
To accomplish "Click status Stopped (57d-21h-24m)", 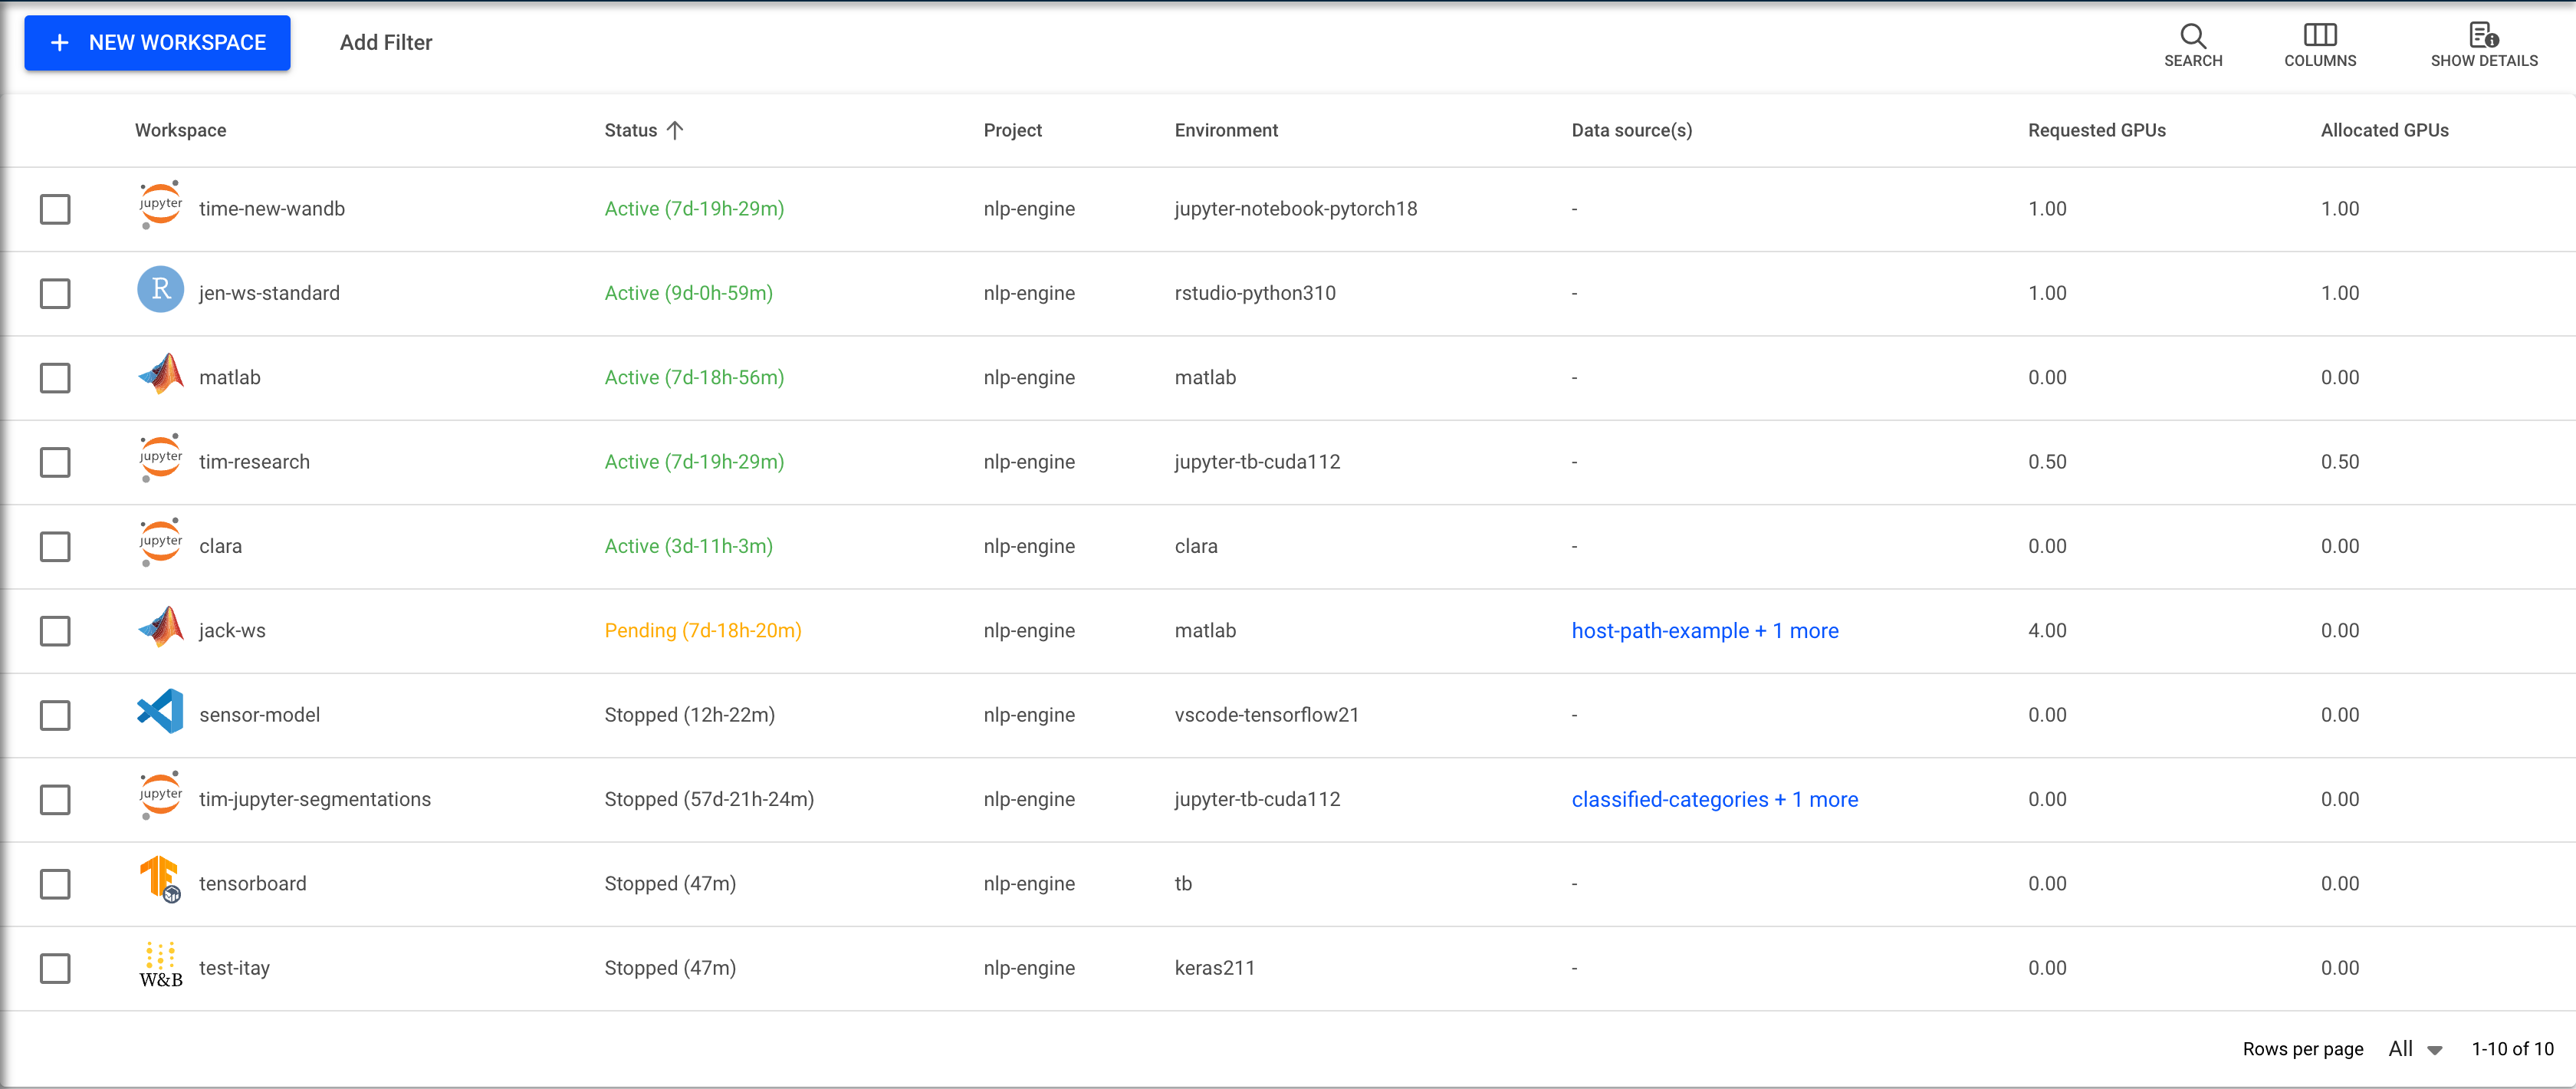I will (x=709, y=799).
